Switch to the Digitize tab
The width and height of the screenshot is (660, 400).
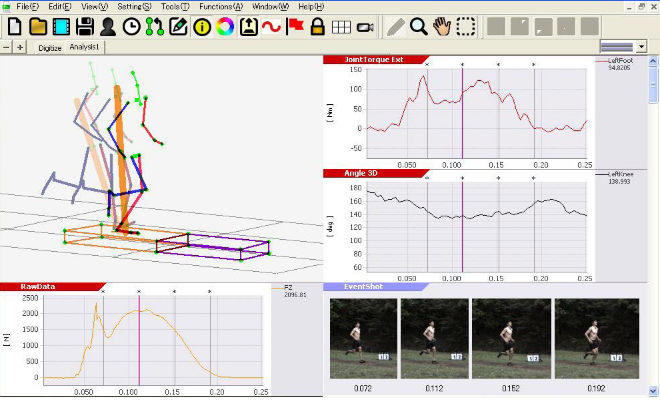[x=49, y=47]
